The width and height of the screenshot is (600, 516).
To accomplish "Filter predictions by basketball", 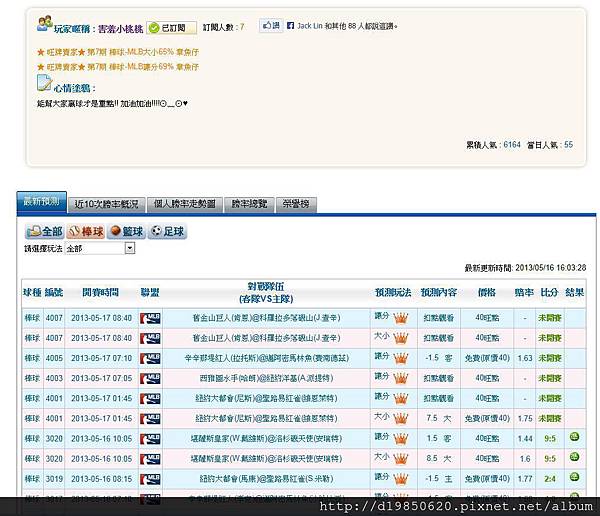I will pyautogui.click(x=126, y=232).
